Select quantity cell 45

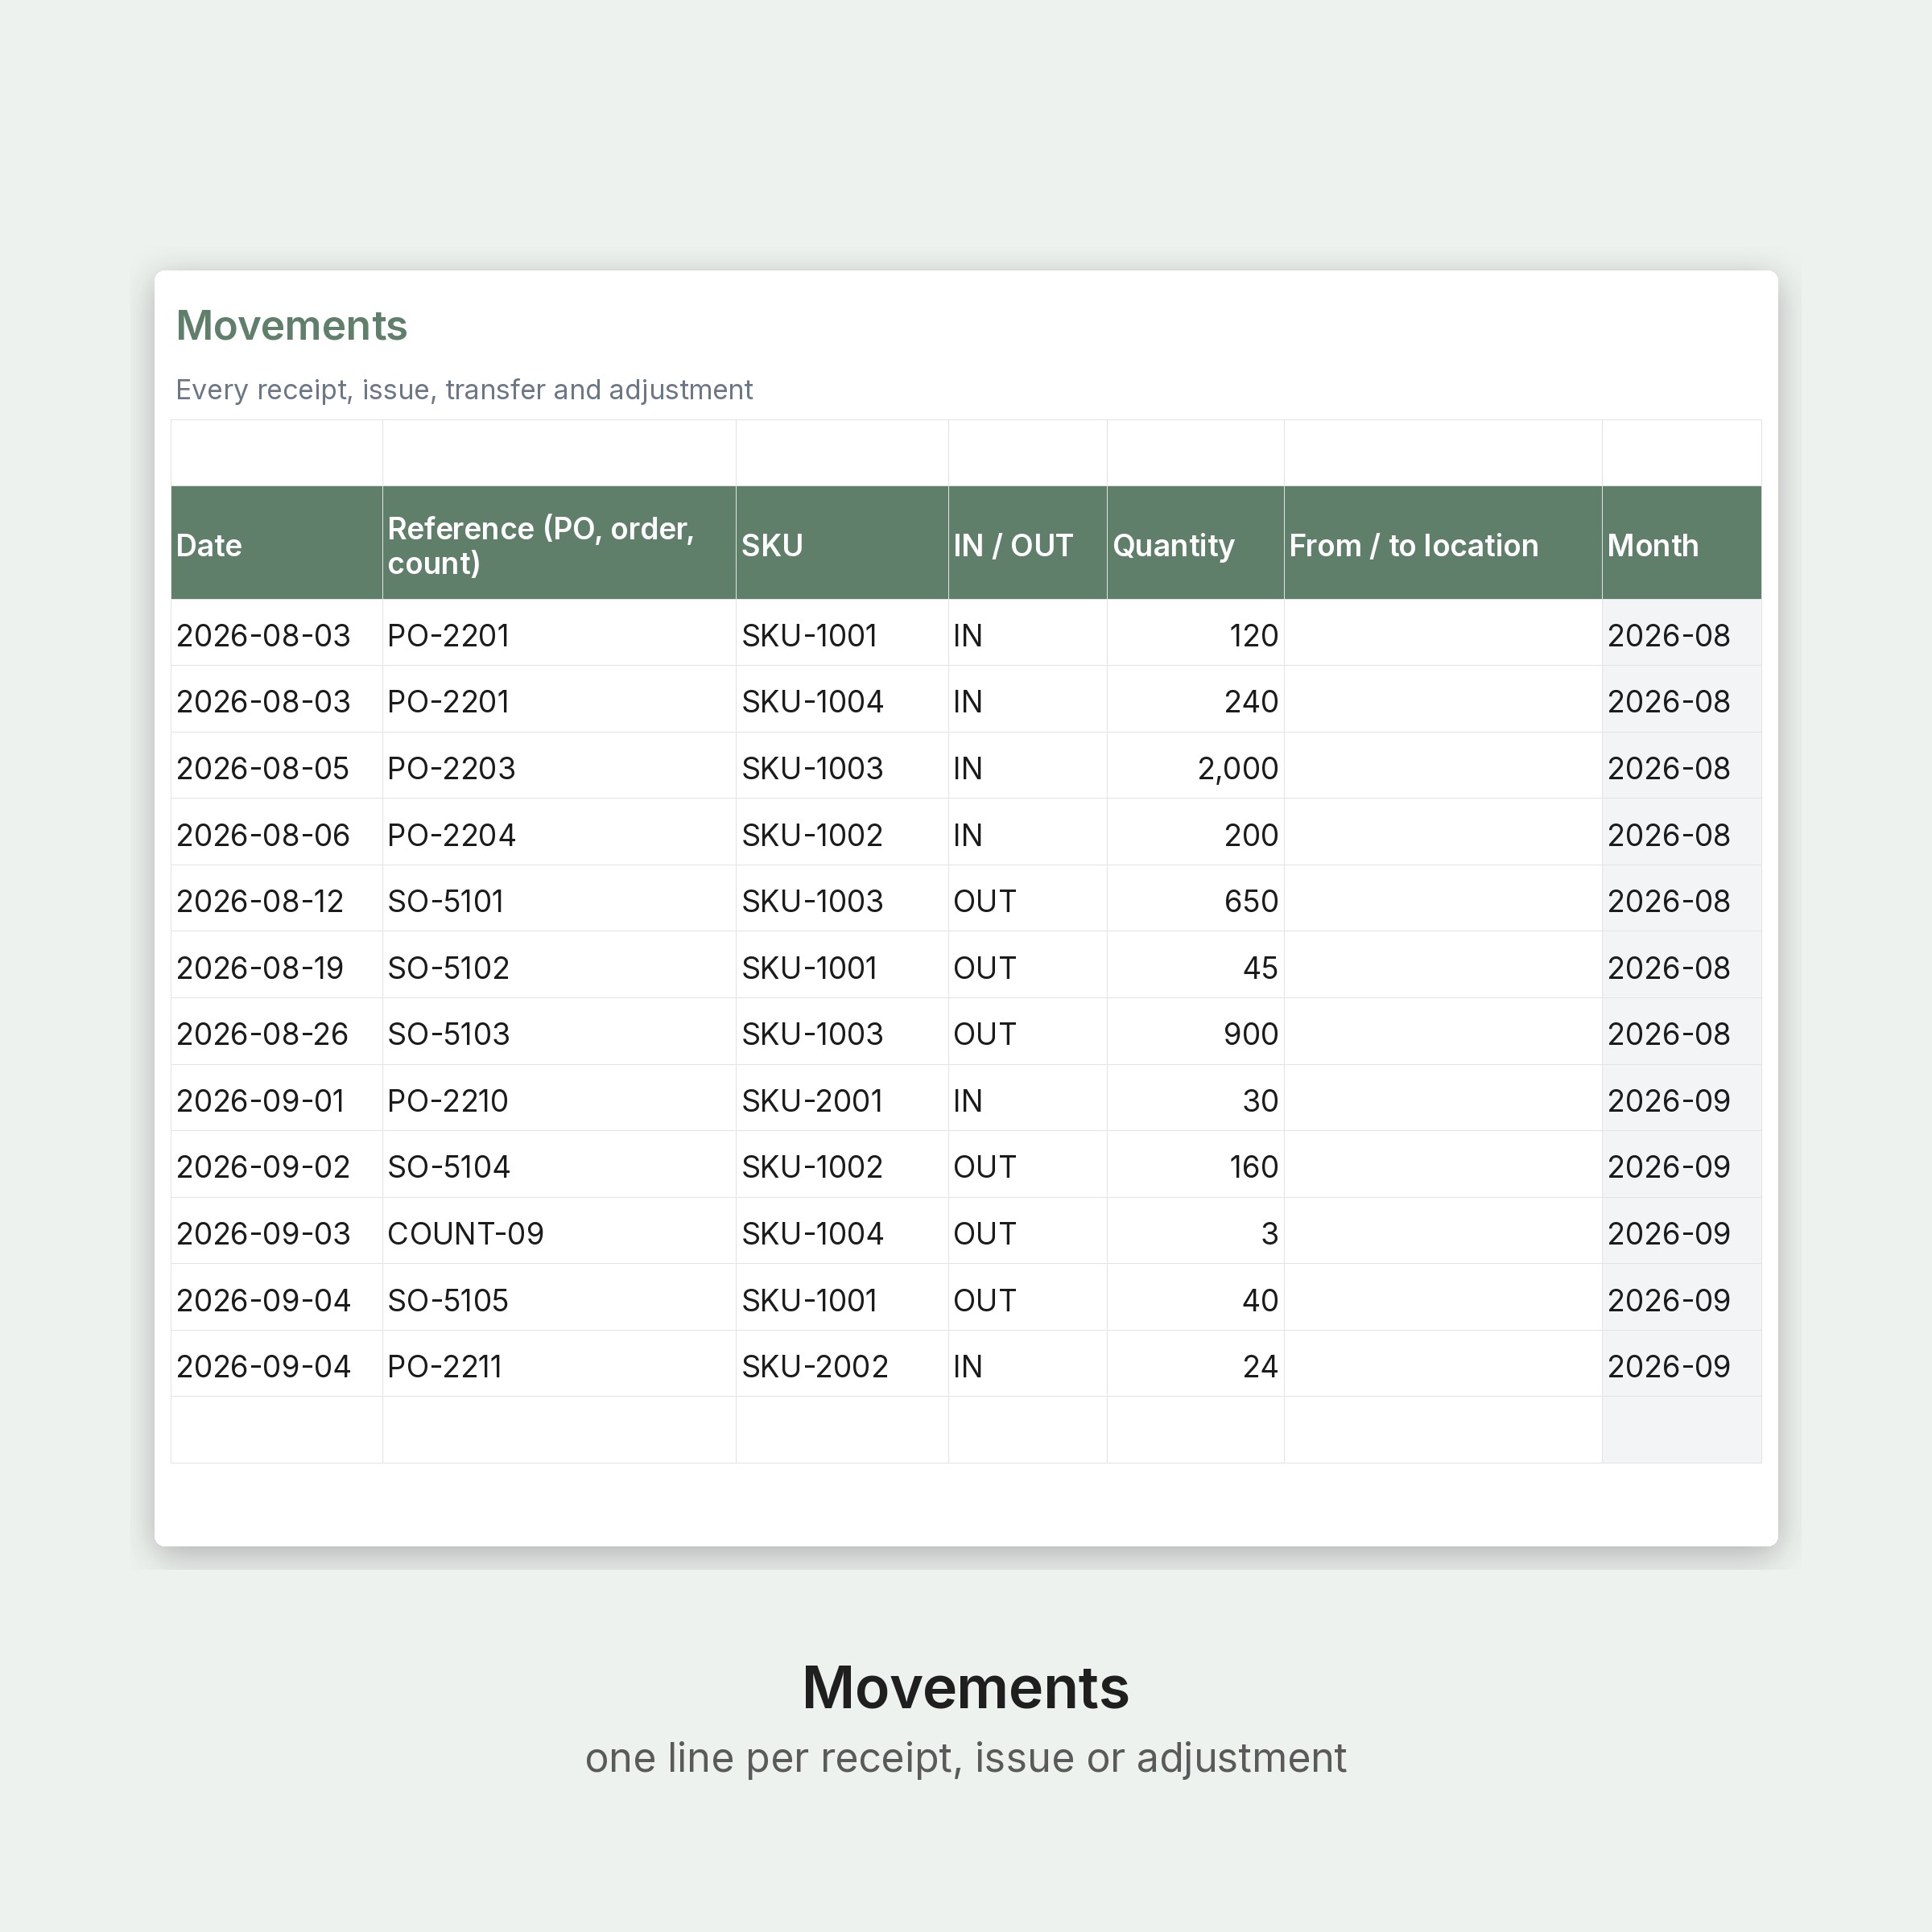(x=1195, y=965)
